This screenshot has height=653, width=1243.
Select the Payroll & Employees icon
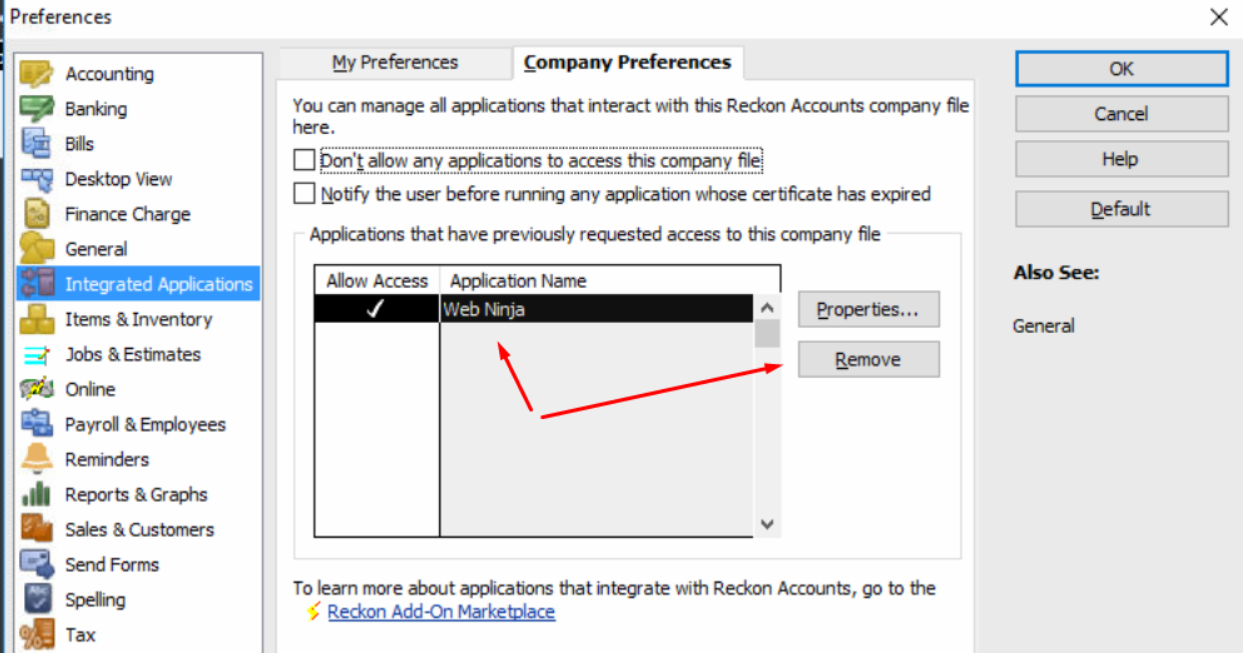(x=37, y=424)
